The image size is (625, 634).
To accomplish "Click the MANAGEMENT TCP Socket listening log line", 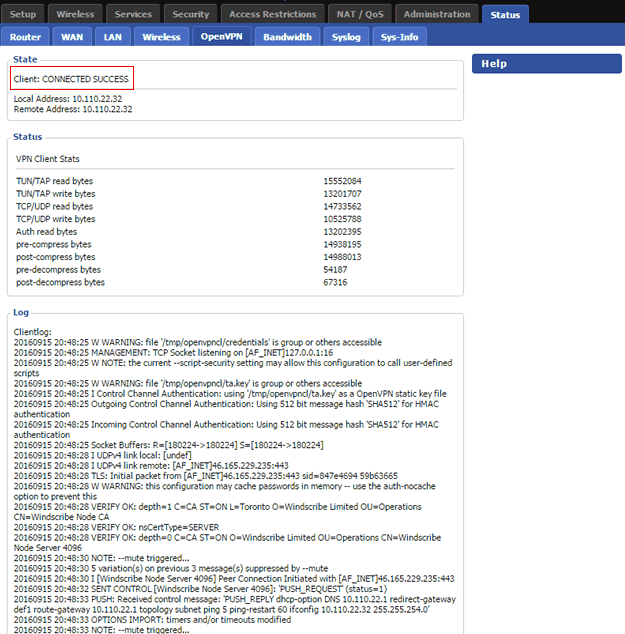I will pyautogui.click(x=173, y=353).
